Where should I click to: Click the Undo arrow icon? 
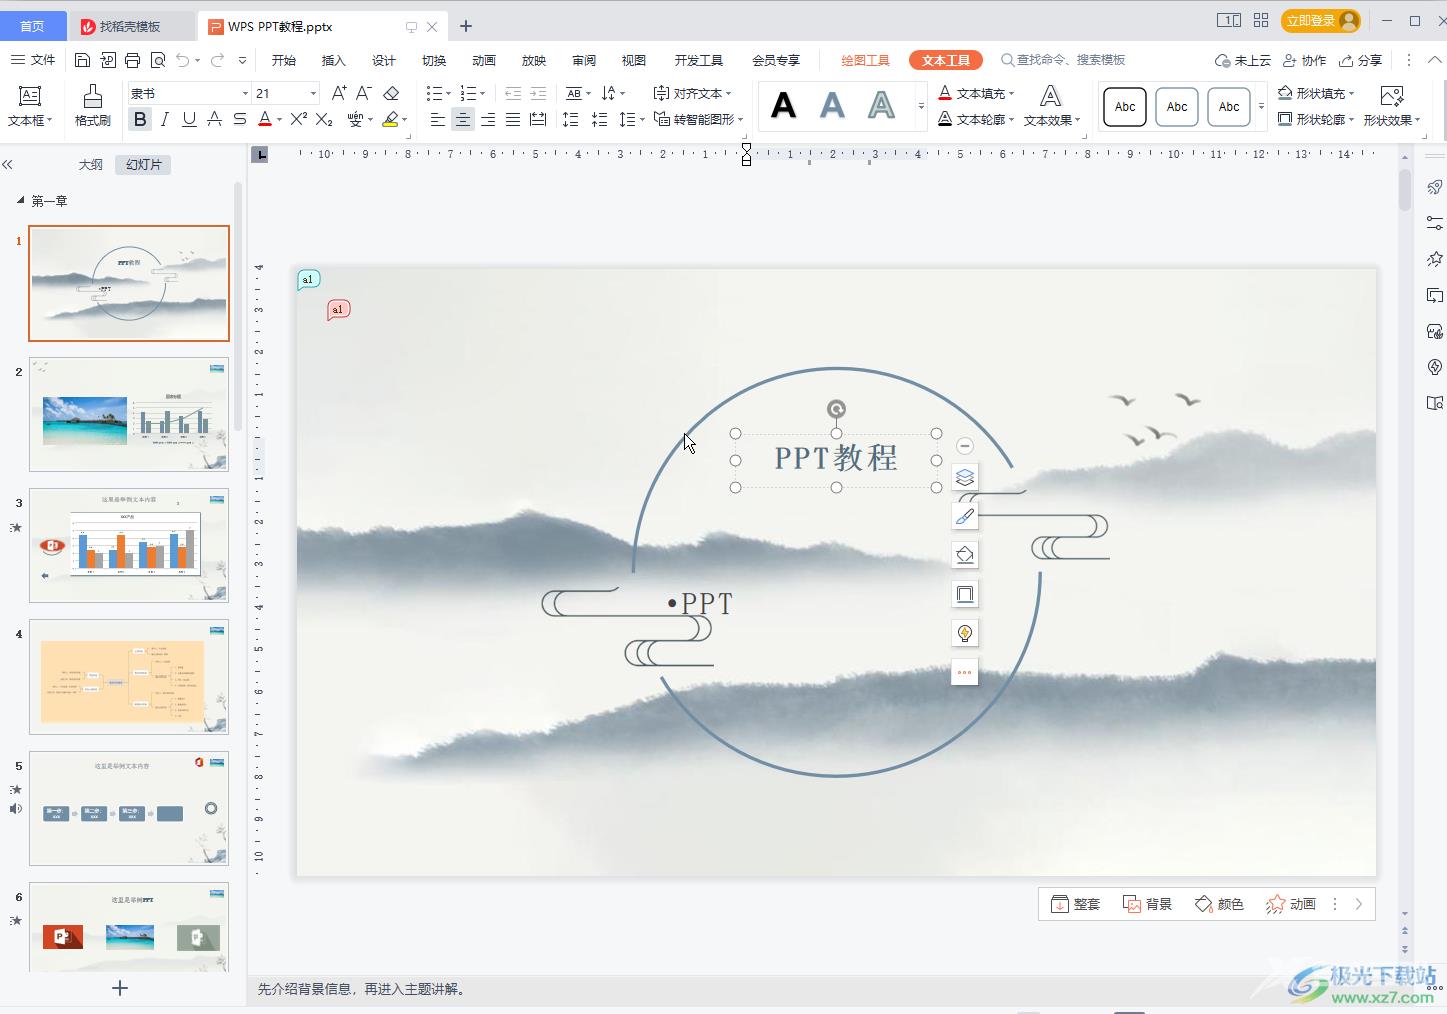pyautogui.click(x=182, y=60)
